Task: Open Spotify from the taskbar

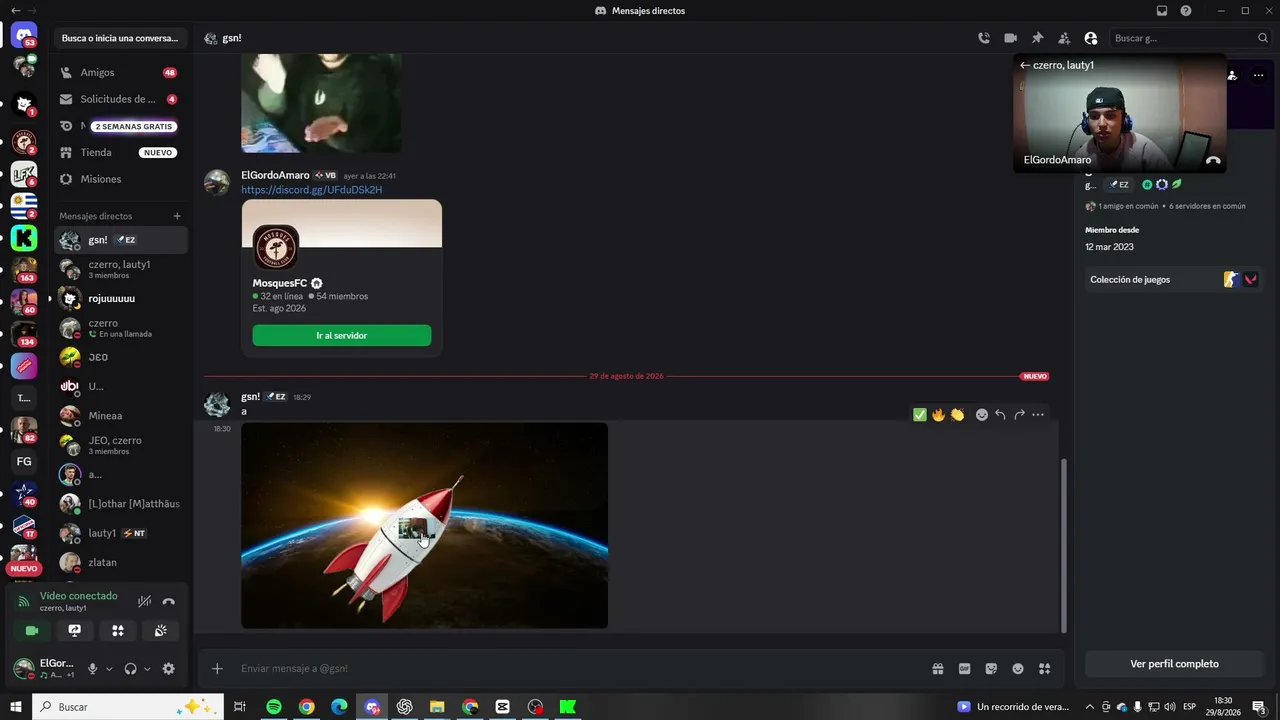Action: (274, 707)
